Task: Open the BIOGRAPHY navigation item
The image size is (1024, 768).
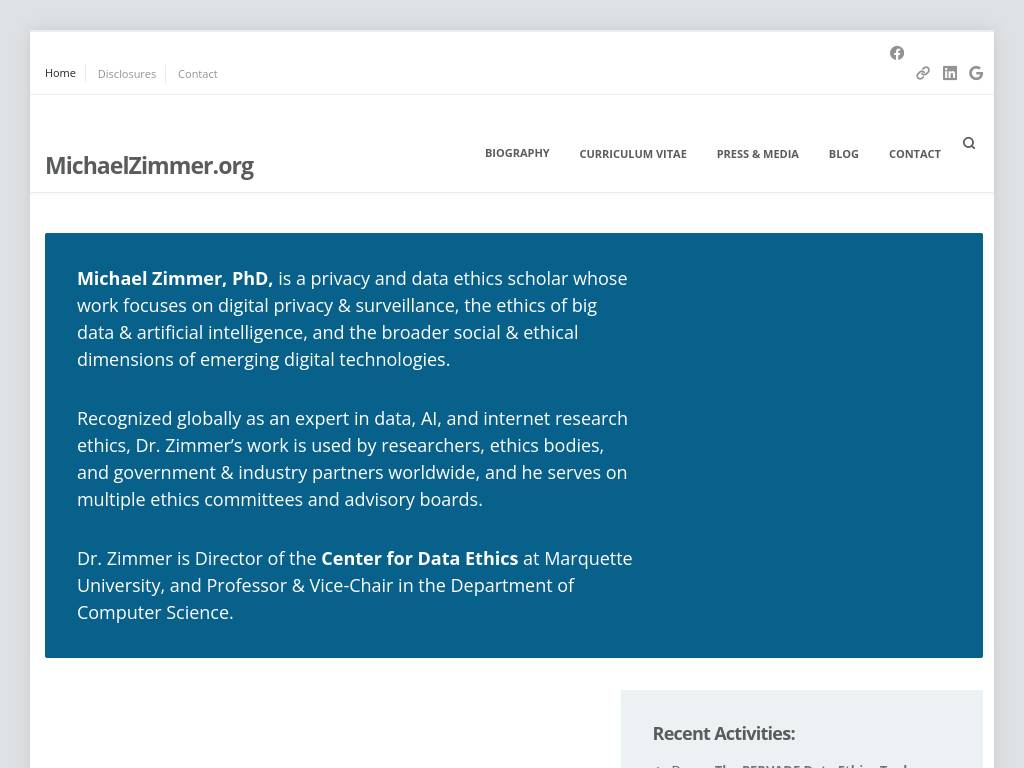Action: pyautogui.click(x=517, y=153)
